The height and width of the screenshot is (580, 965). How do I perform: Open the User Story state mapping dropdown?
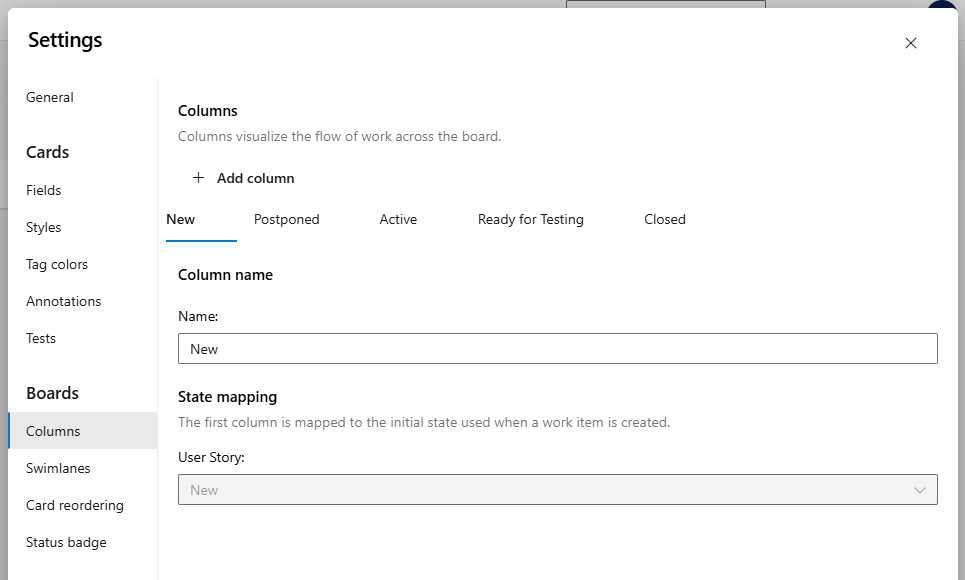pos(557,490)
